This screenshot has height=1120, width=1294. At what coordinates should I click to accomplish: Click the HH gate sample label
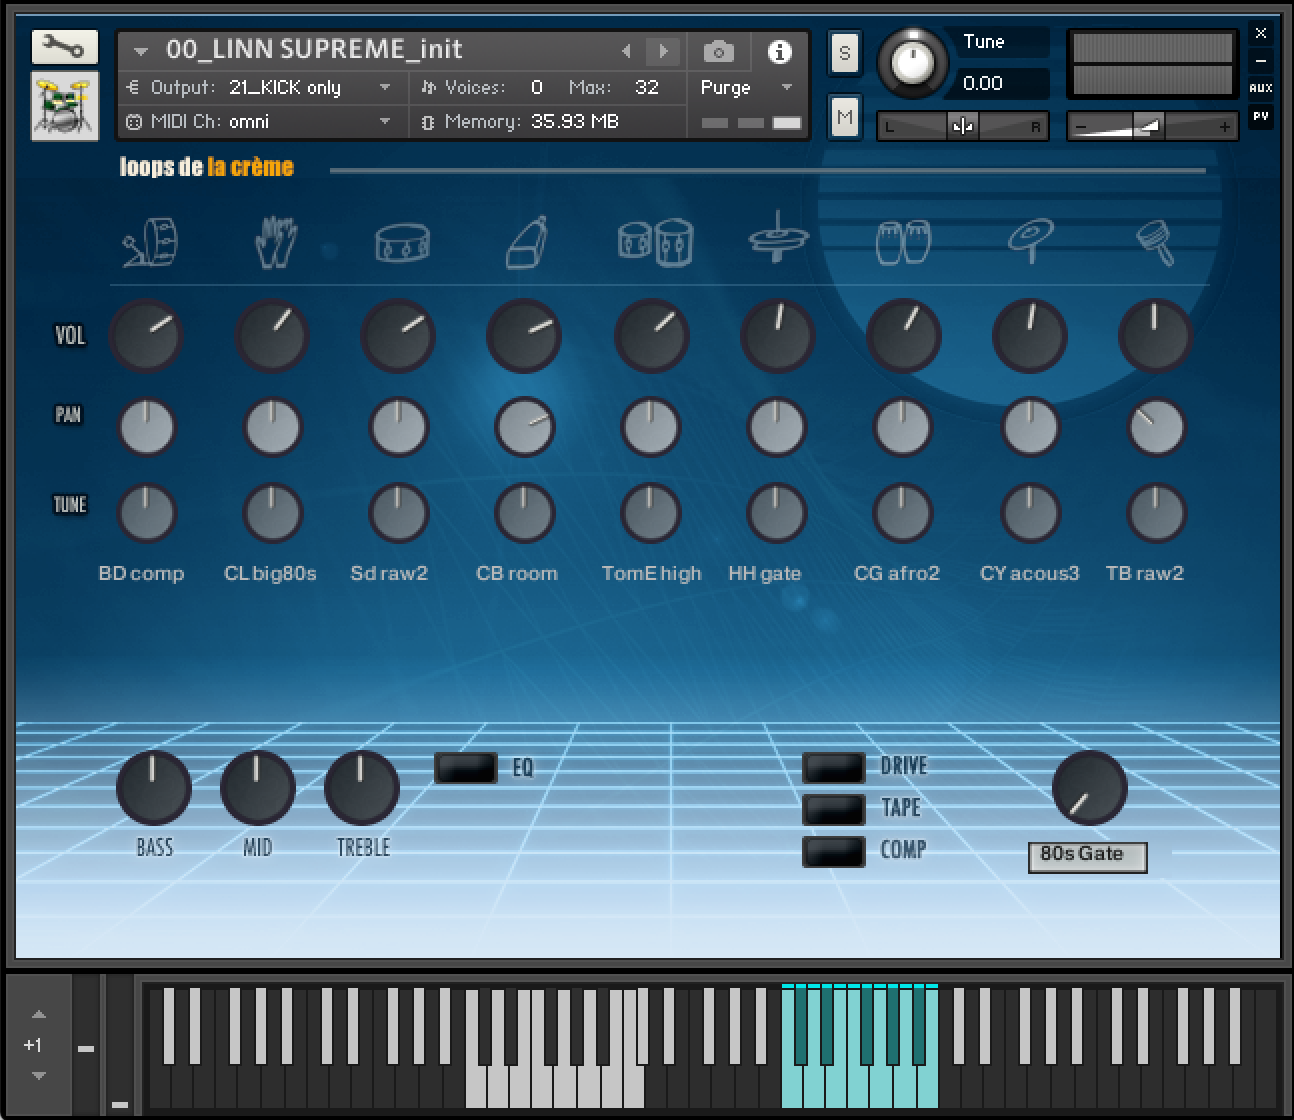[765, 574]
